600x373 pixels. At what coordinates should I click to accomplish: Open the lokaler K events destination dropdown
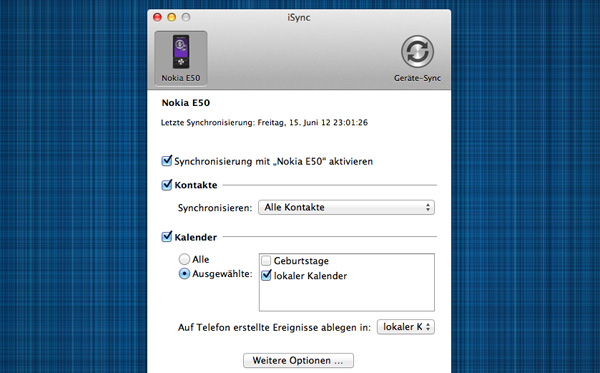(406, 327)
